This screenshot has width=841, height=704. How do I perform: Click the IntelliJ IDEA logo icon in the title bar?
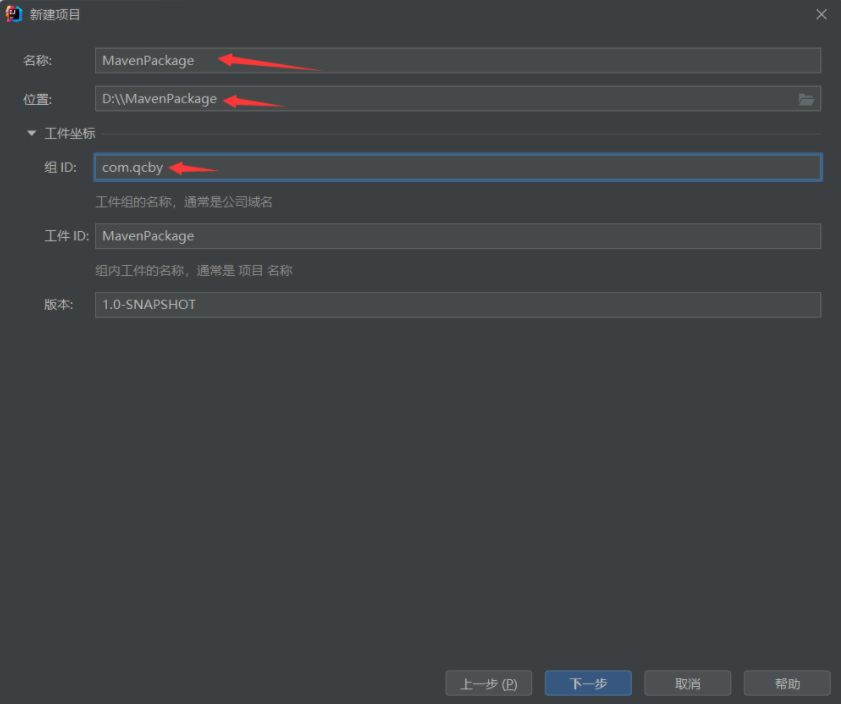pyautogui.click(x=13, y=14)
